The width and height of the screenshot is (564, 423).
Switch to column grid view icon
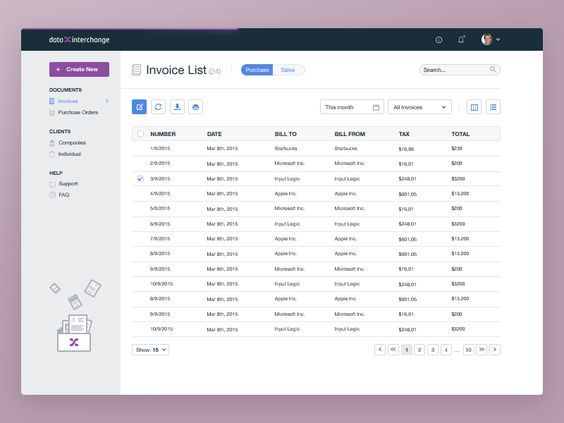(474, 107)
